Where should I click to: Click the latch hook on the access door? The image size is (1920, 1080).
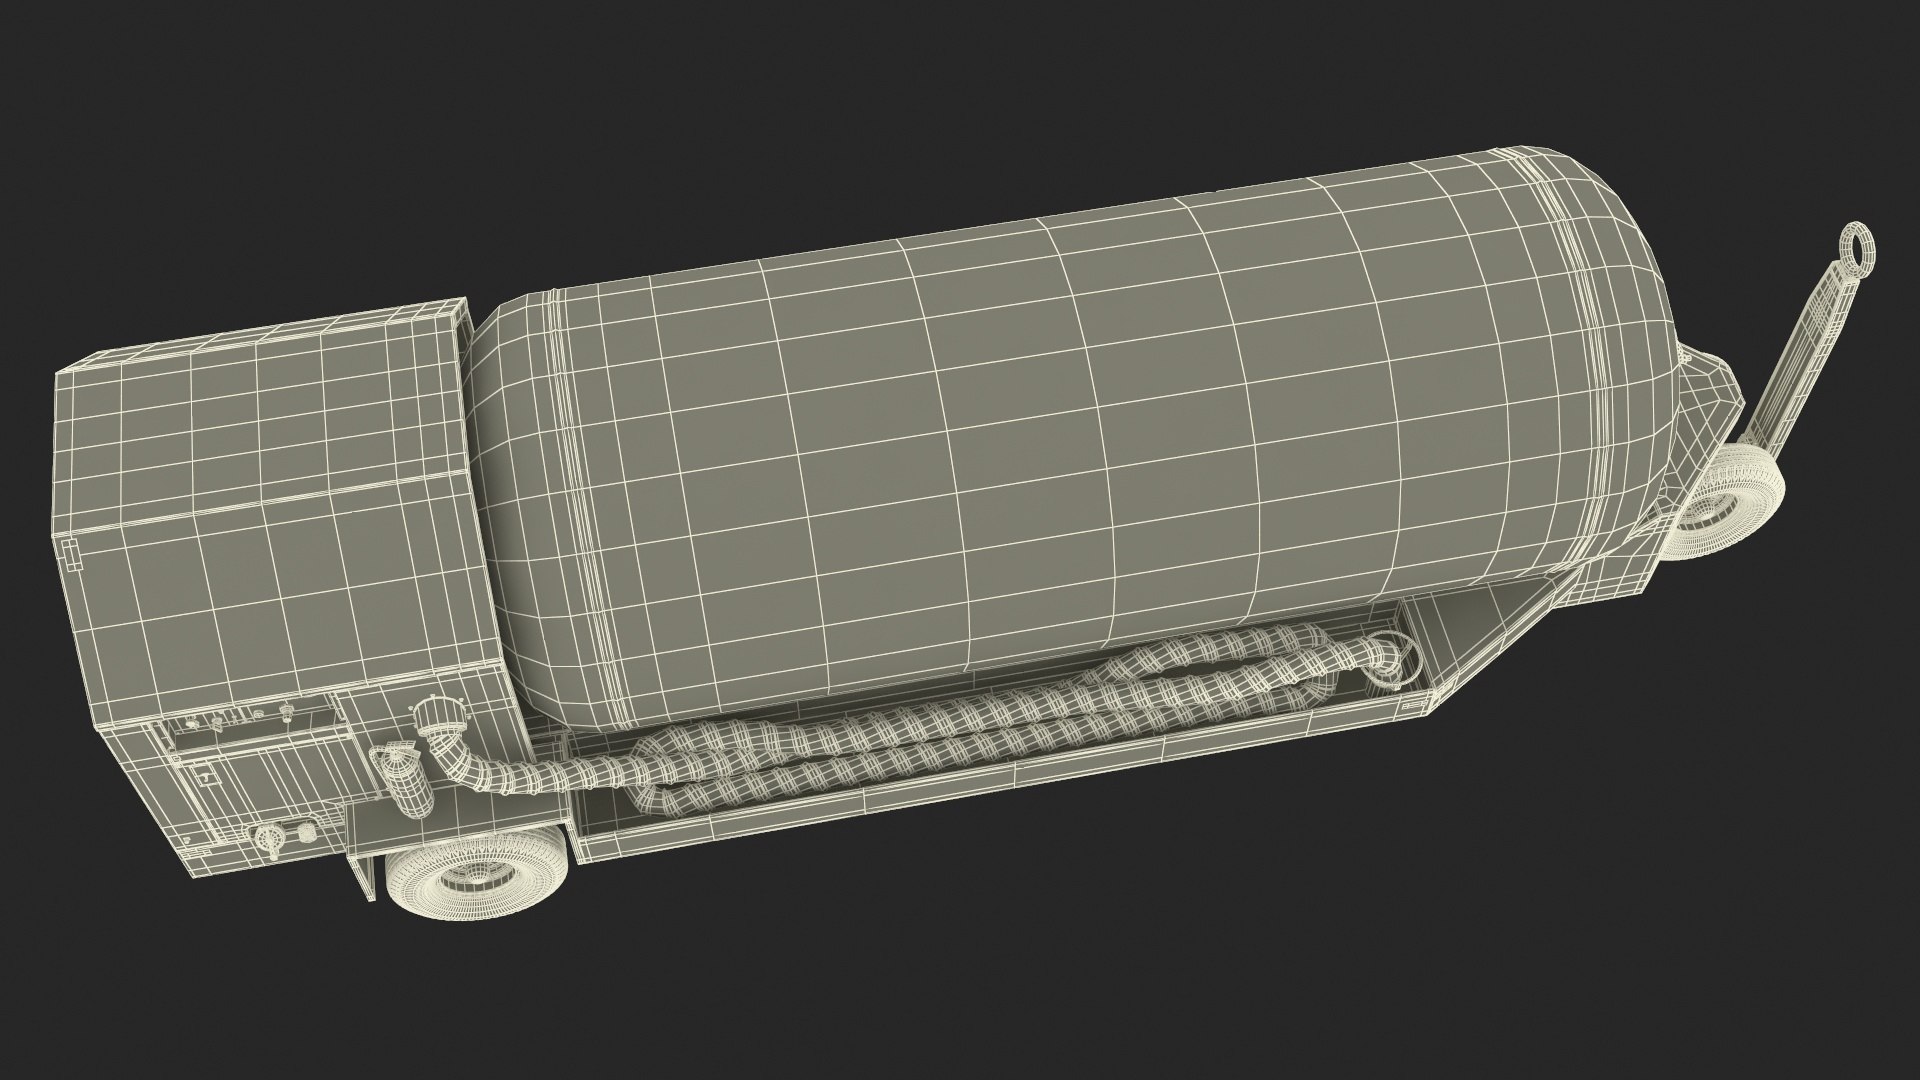pyautogui.click(x=205, y=779)
